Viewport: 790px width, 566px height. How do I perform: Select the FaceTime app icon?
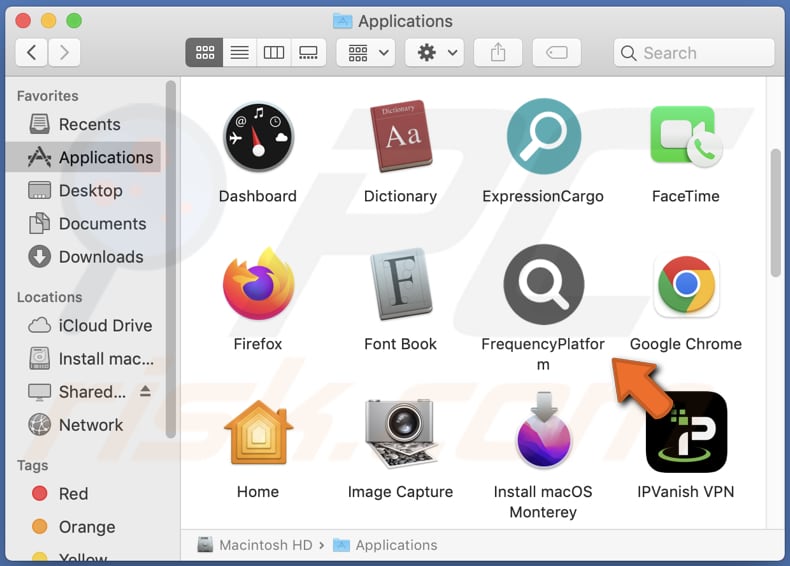(686, 137)
